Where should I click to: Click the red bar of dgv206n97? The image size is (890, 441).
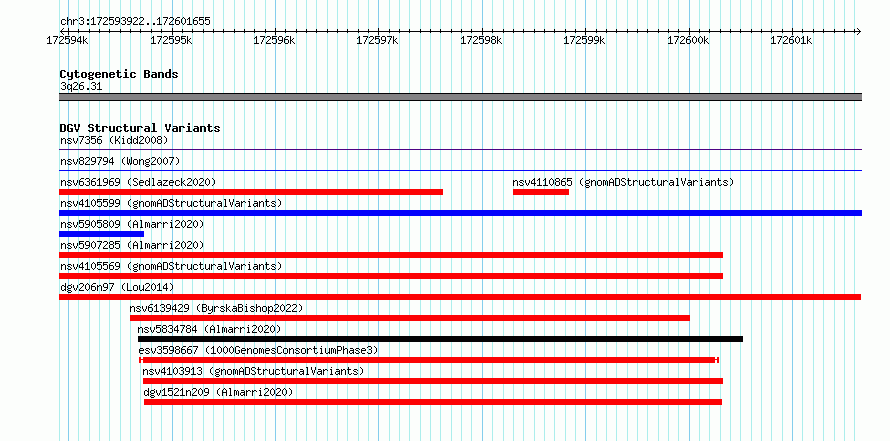pos(460,297)
